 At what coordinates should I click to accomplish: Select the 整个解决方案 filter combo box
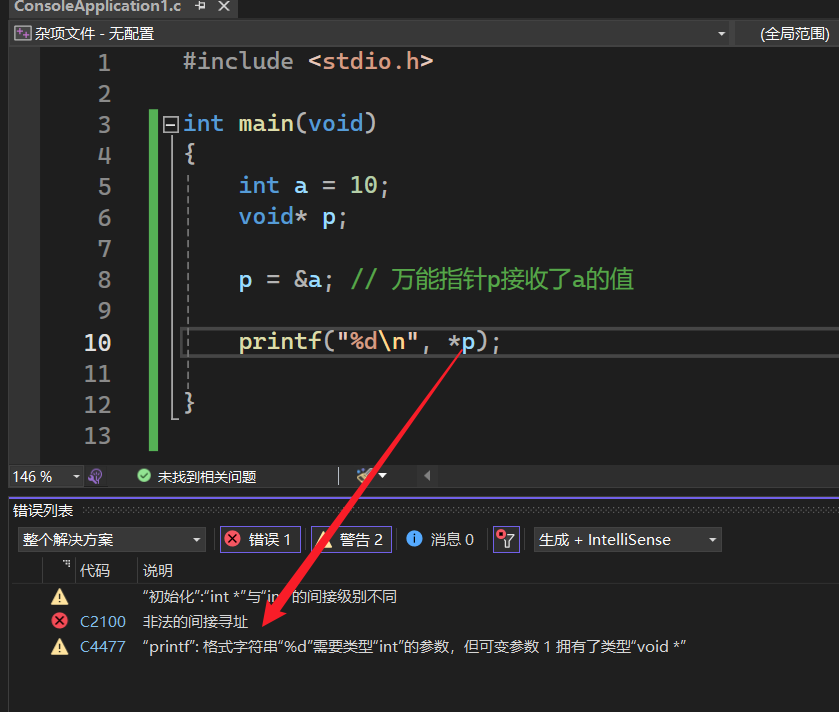click(x=111, y=540)
